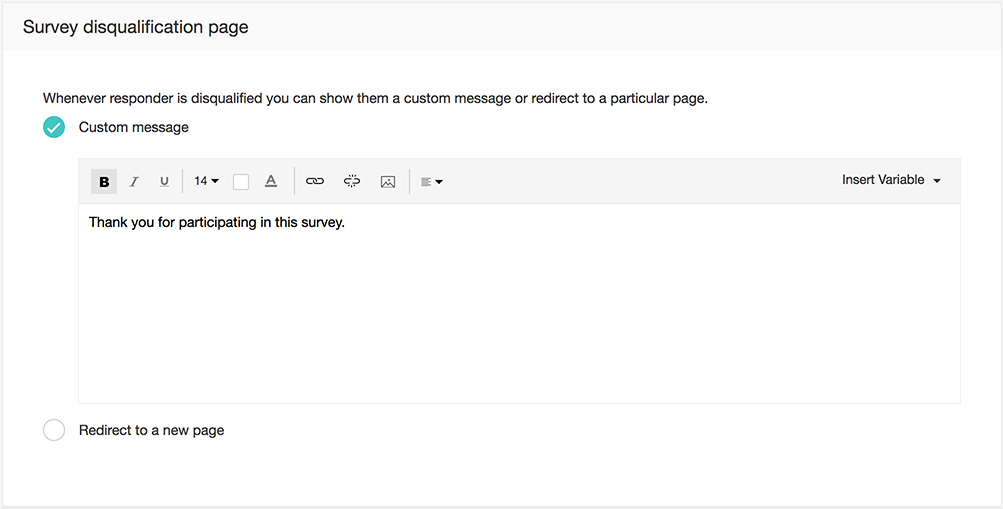This screenshot has height=509, width=1003.
Task: Apply underline formatting
Action: coord(164,182)
